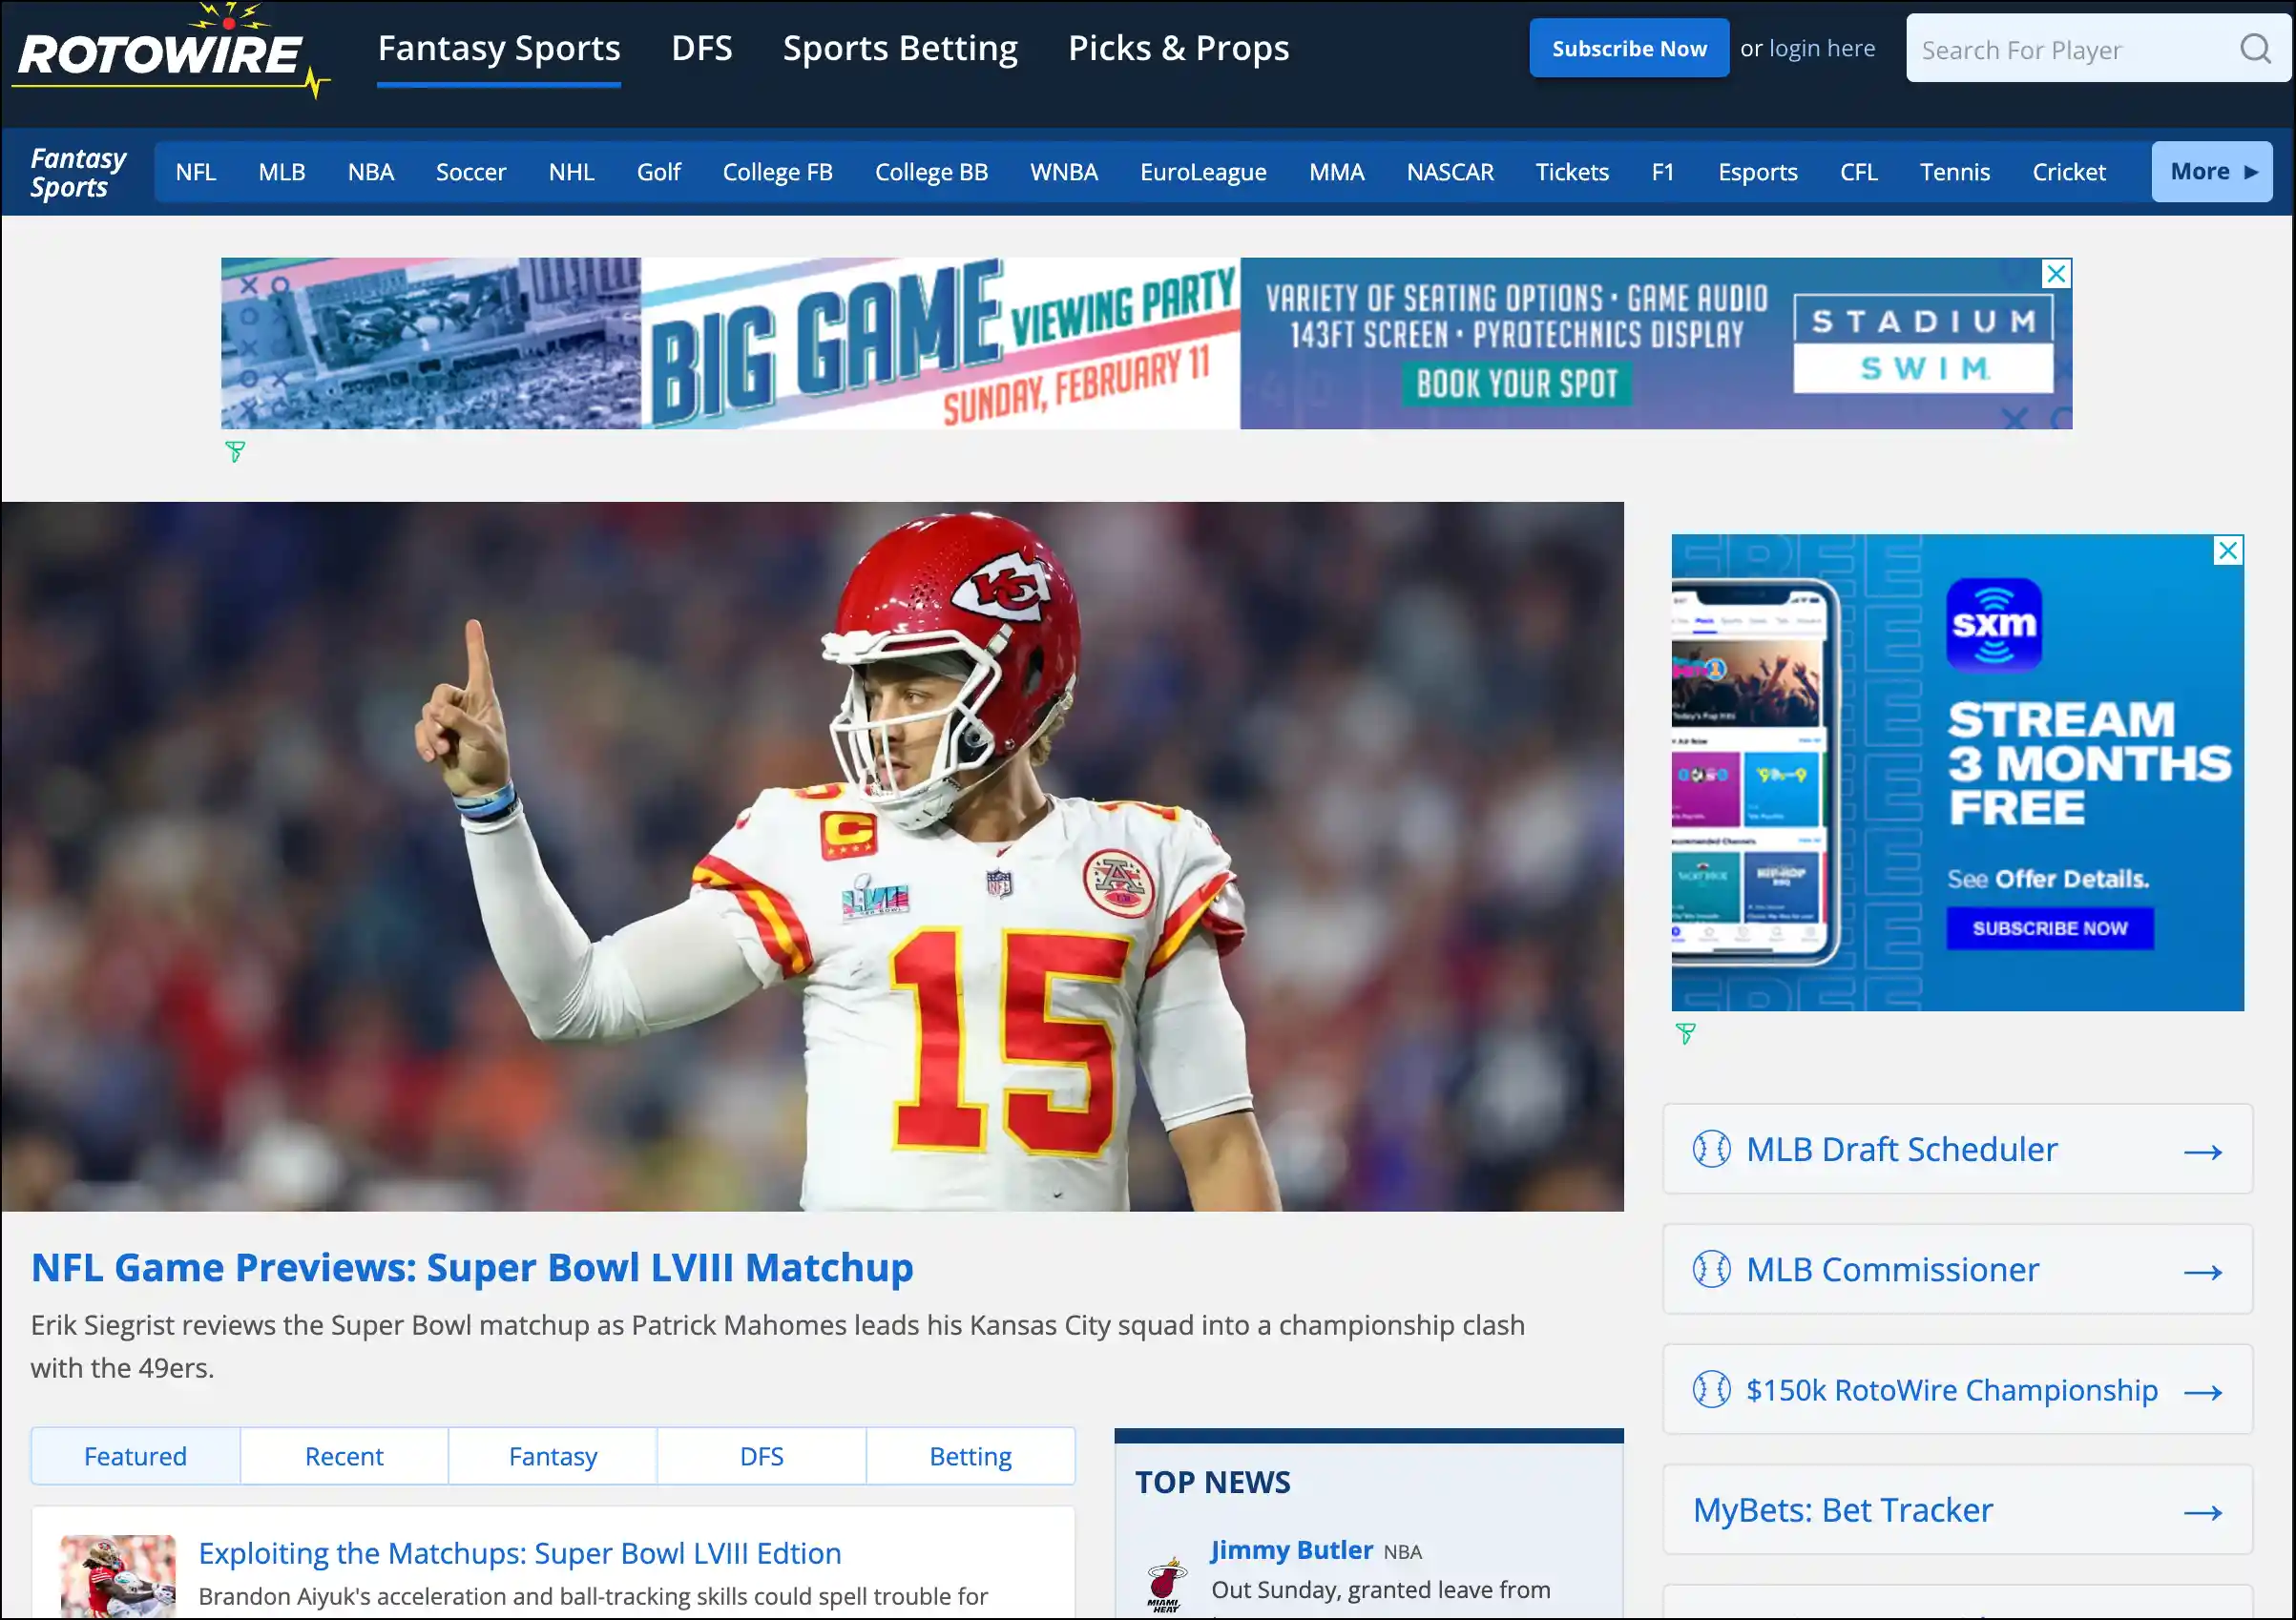Viewport: 2296px width, 1620px height.
Task: Select the Featured articles tab
Action: 135,1456
